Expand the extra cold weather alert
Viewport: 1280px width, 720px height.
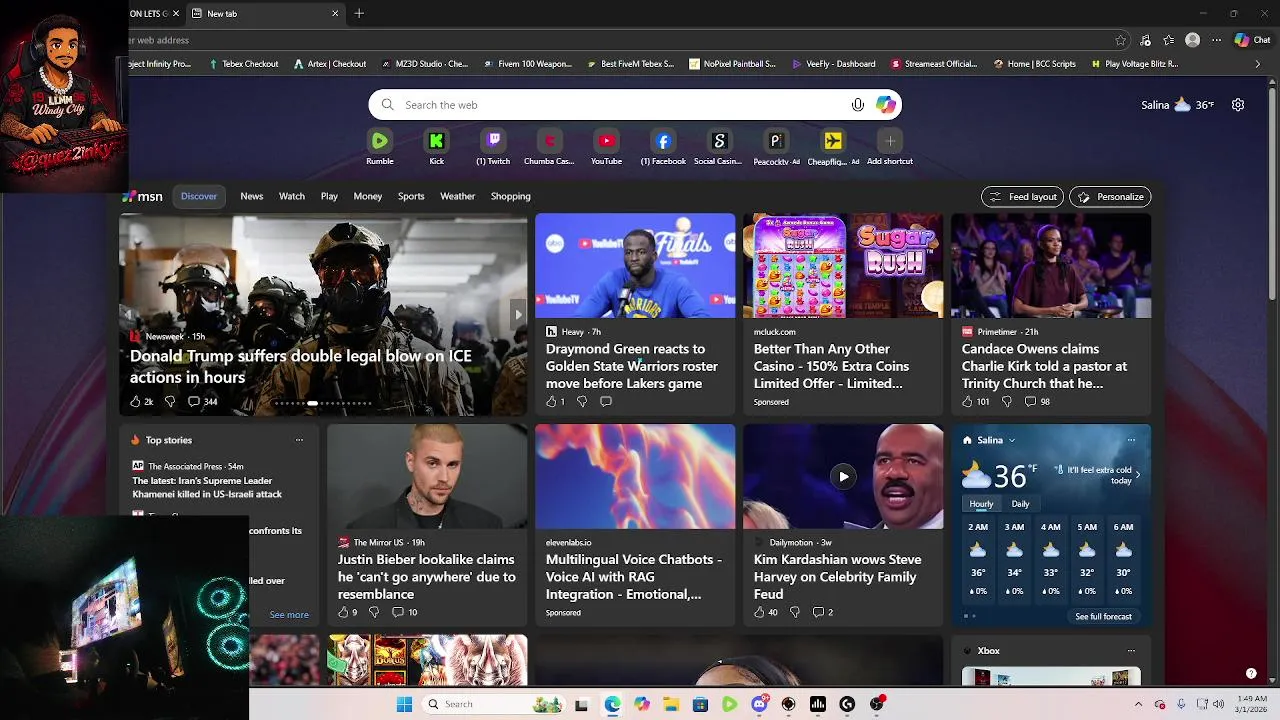[x=1137, y=475]
